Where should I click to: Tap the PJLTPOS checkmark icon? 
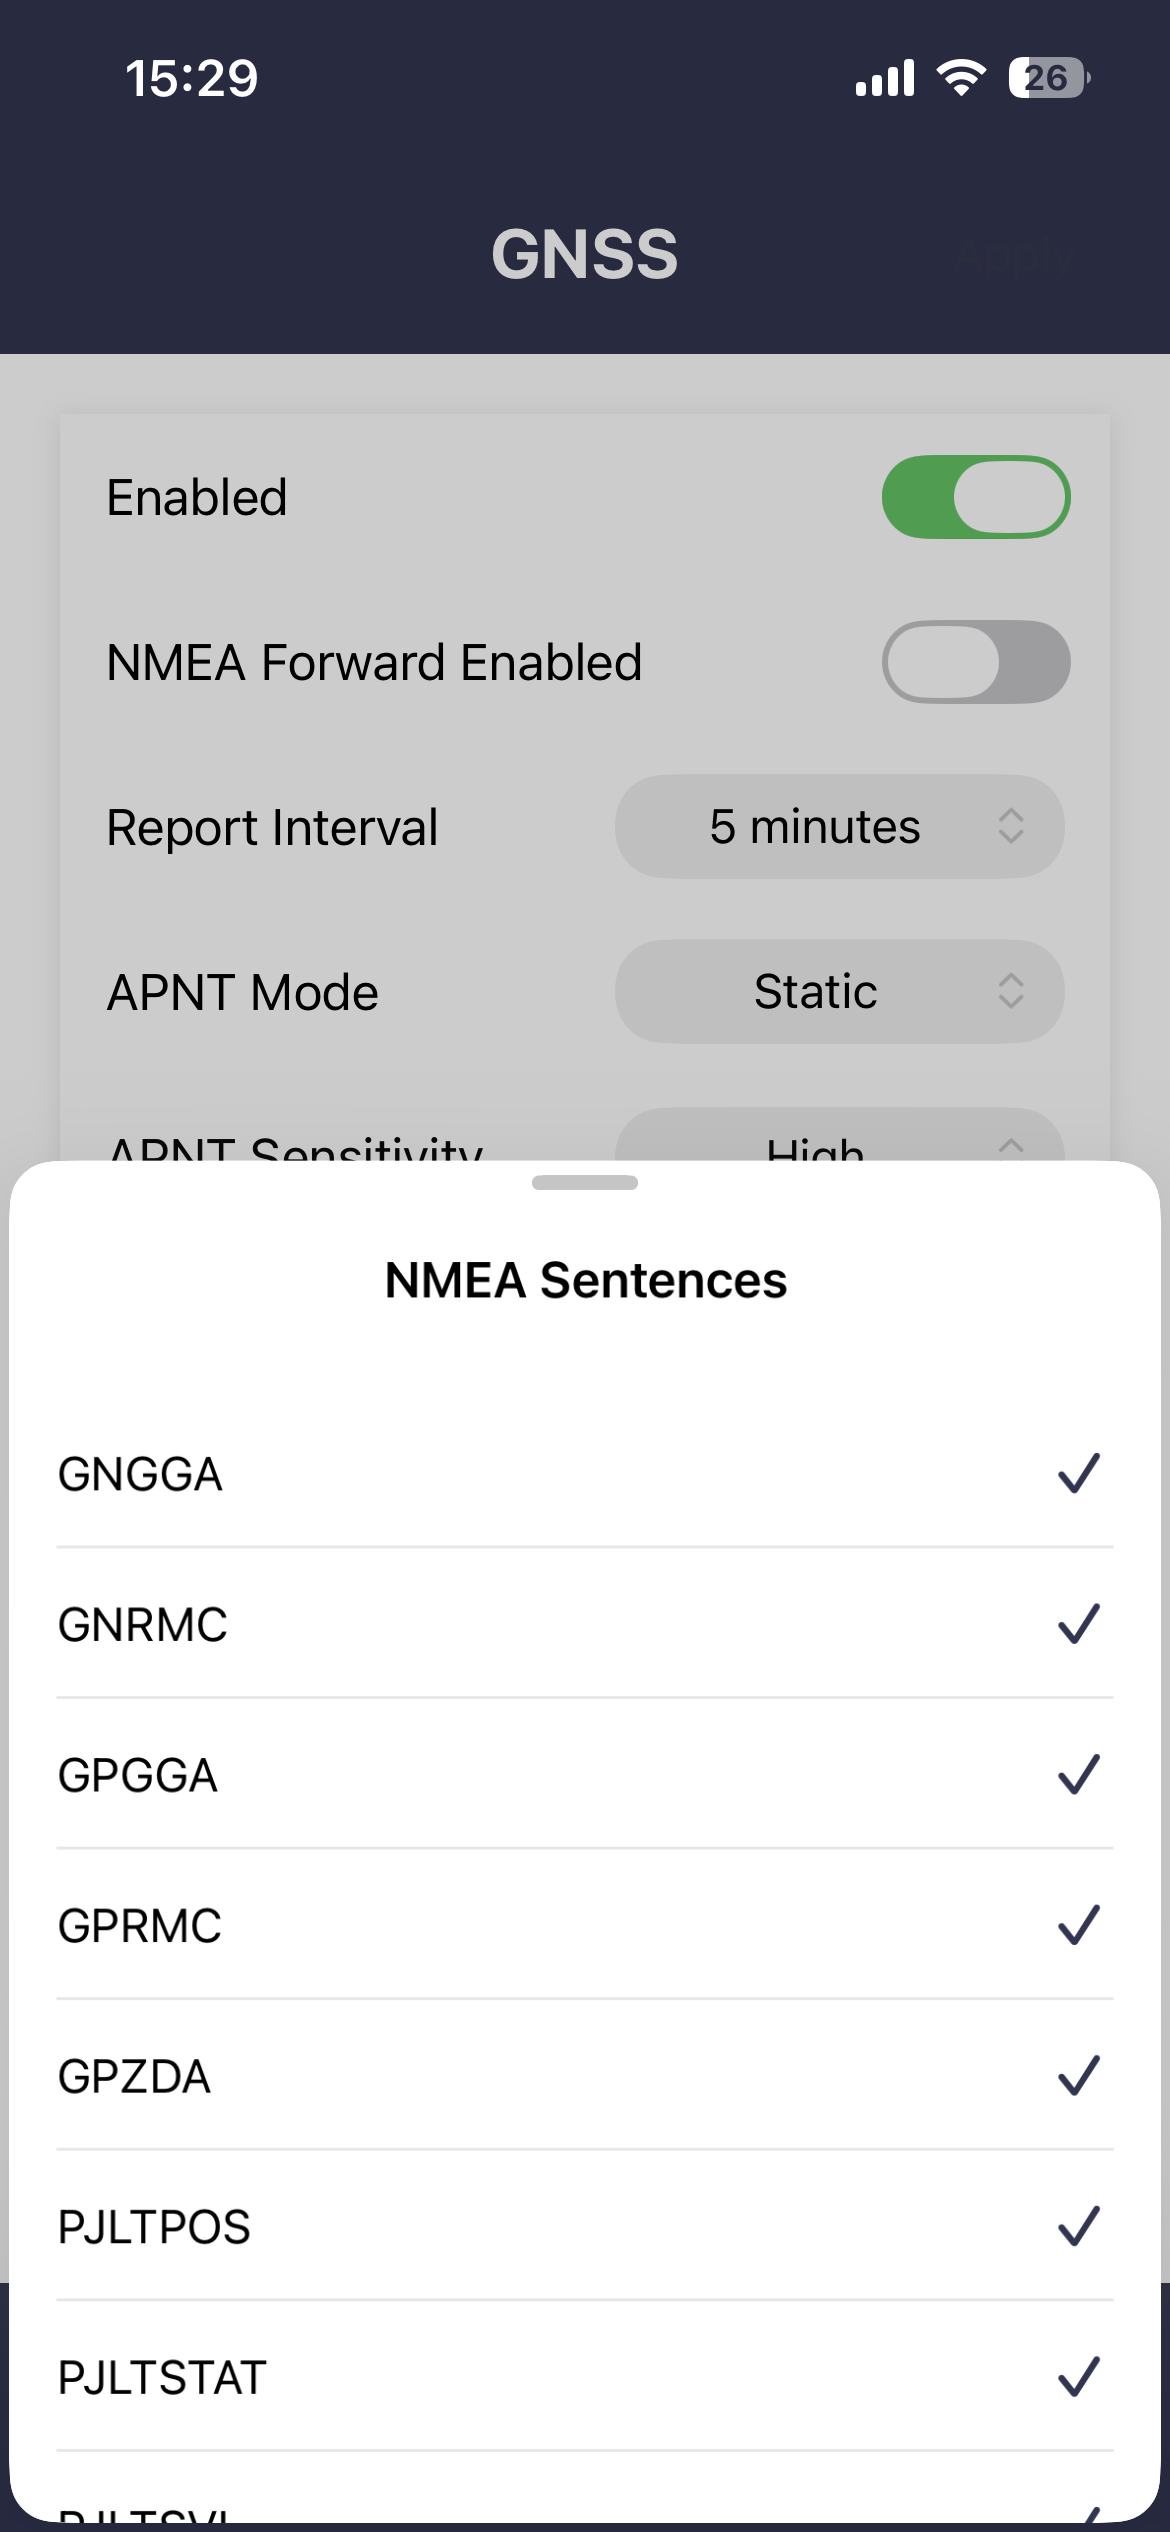point(1078,2226)
